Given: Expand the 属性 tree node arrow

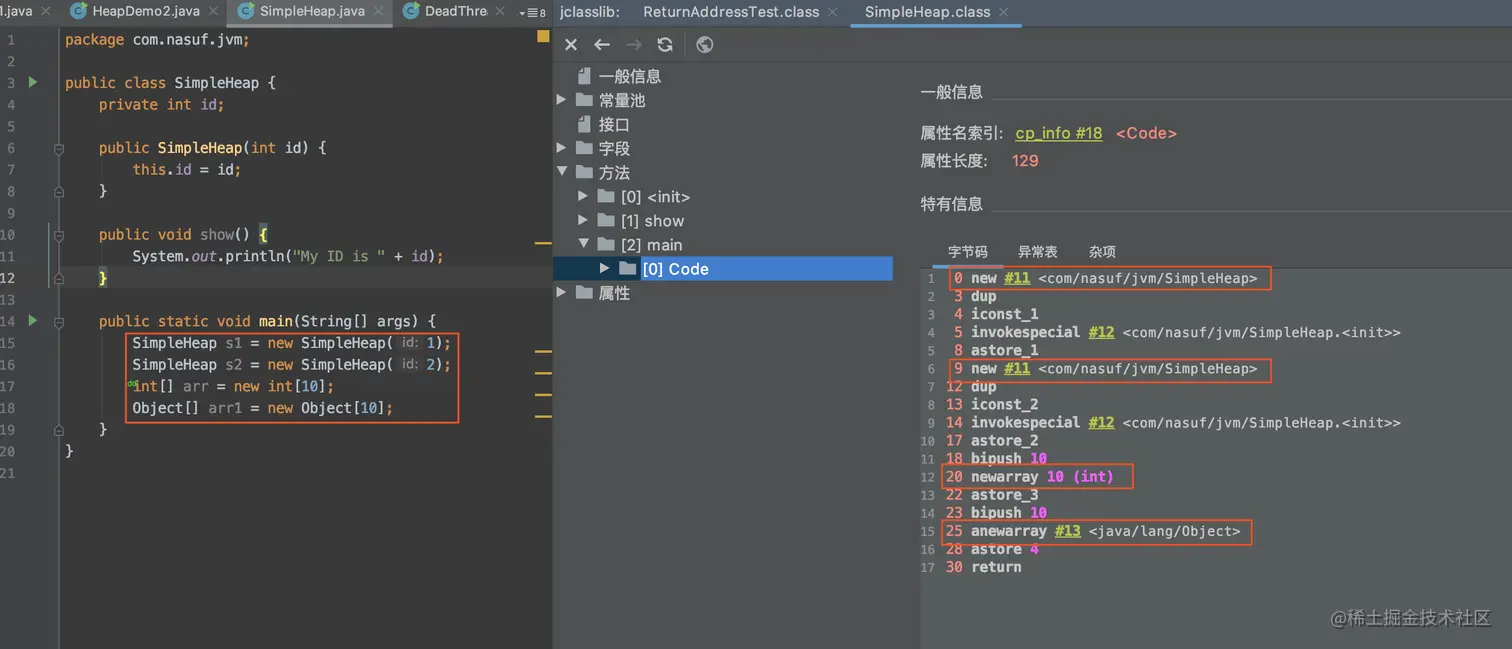Looking at the screenshot, I should [x=561, y=293].
